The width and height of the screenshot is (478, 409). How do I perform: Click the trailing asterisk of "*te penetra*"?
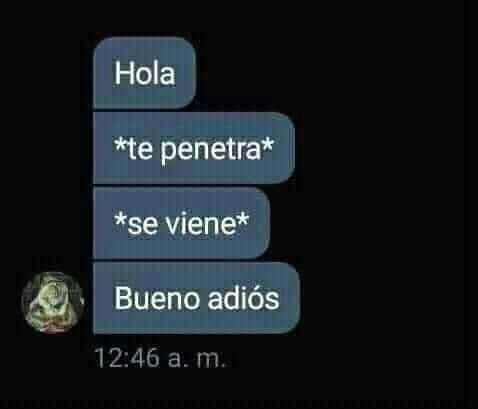point(267,144)
